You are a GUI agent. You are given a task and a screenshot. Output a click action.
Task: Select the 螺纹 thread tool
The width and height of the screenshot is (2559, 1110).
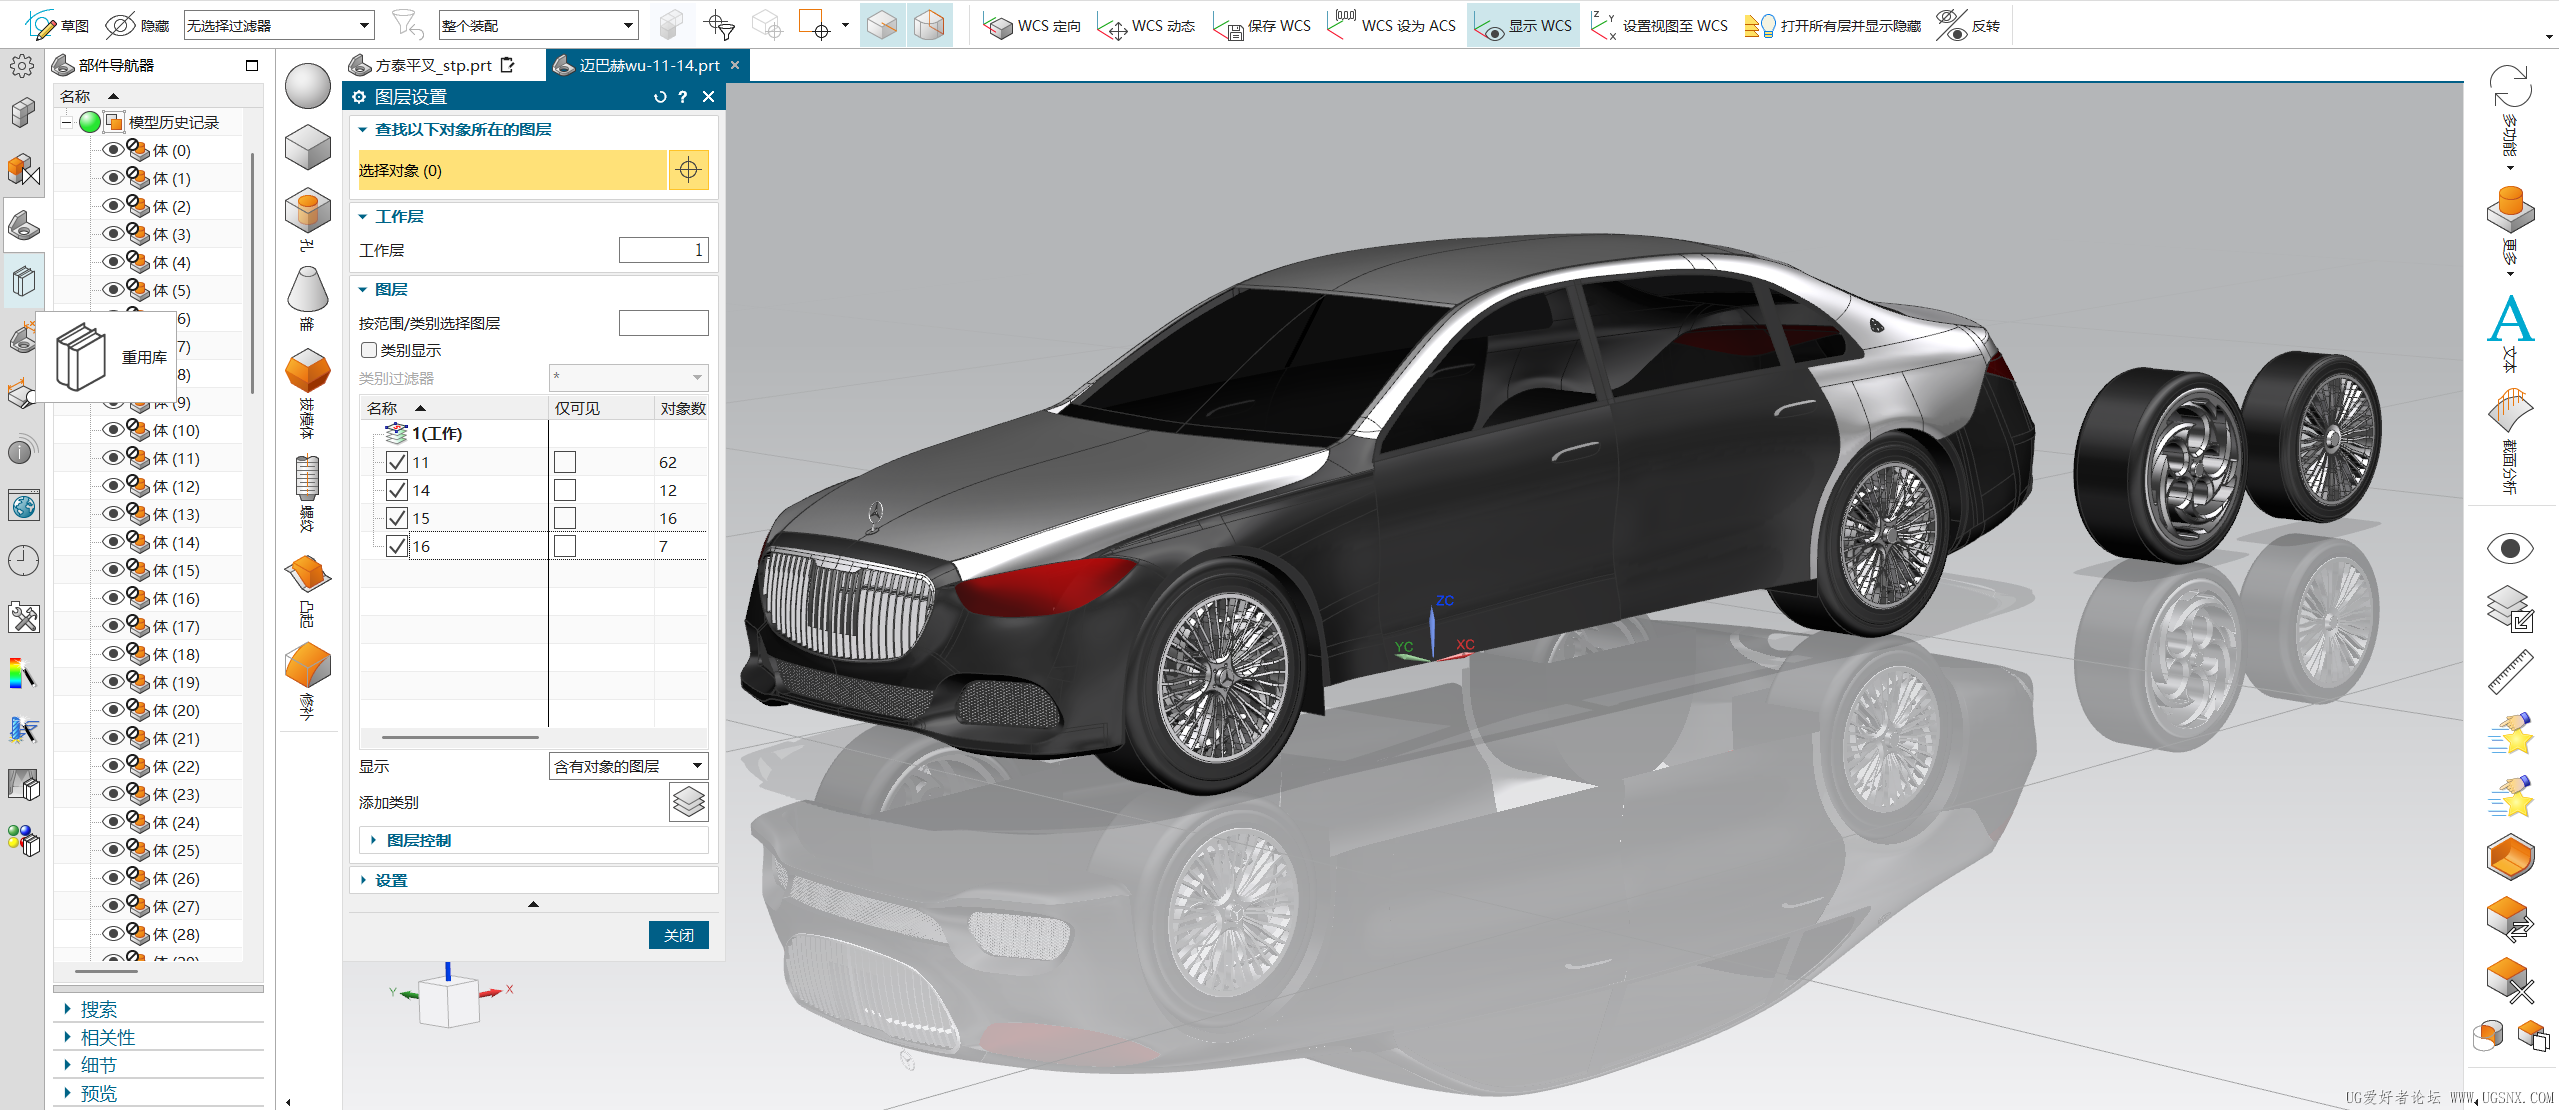click(x=307, y=495)
